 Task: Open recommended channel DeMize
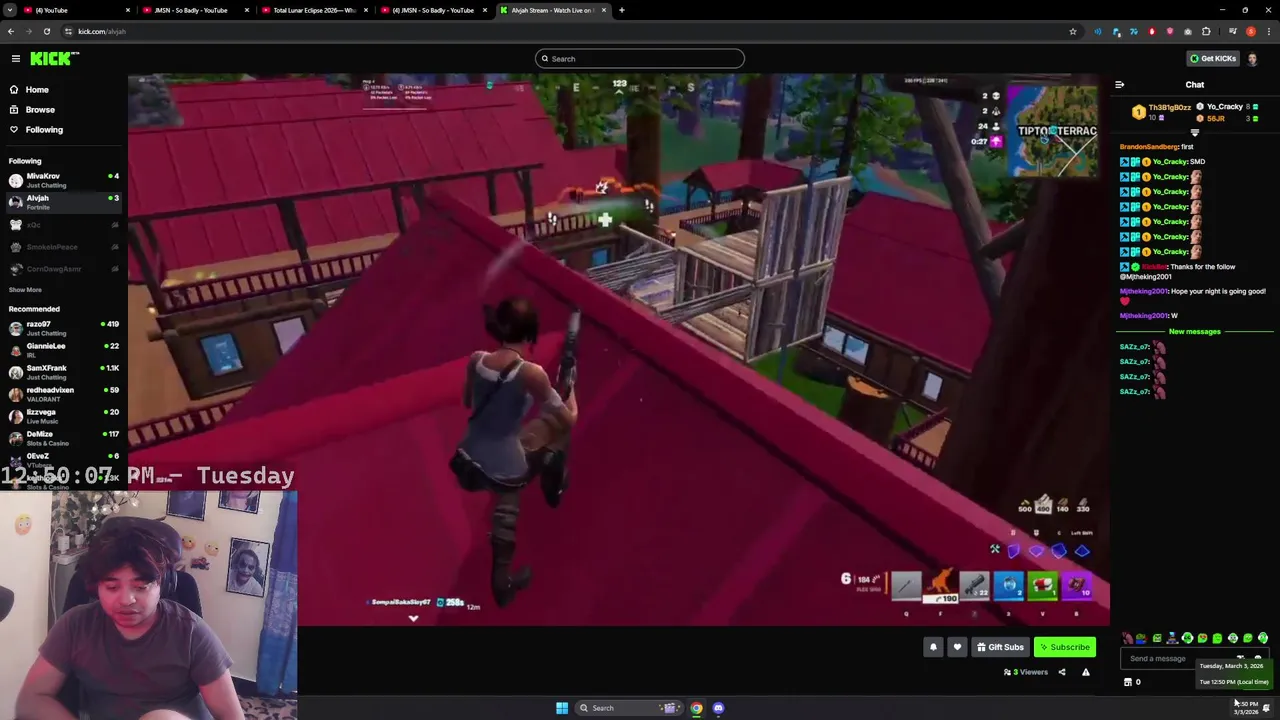[62, 438]
